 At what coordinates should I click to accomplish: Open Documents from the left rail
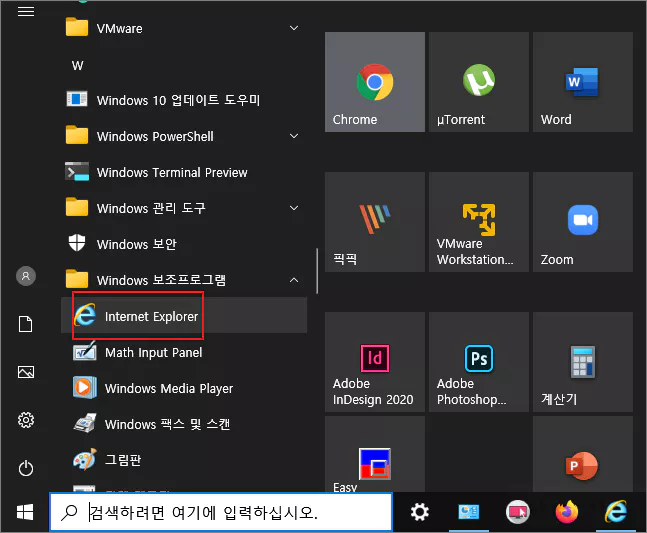point(26,324)
